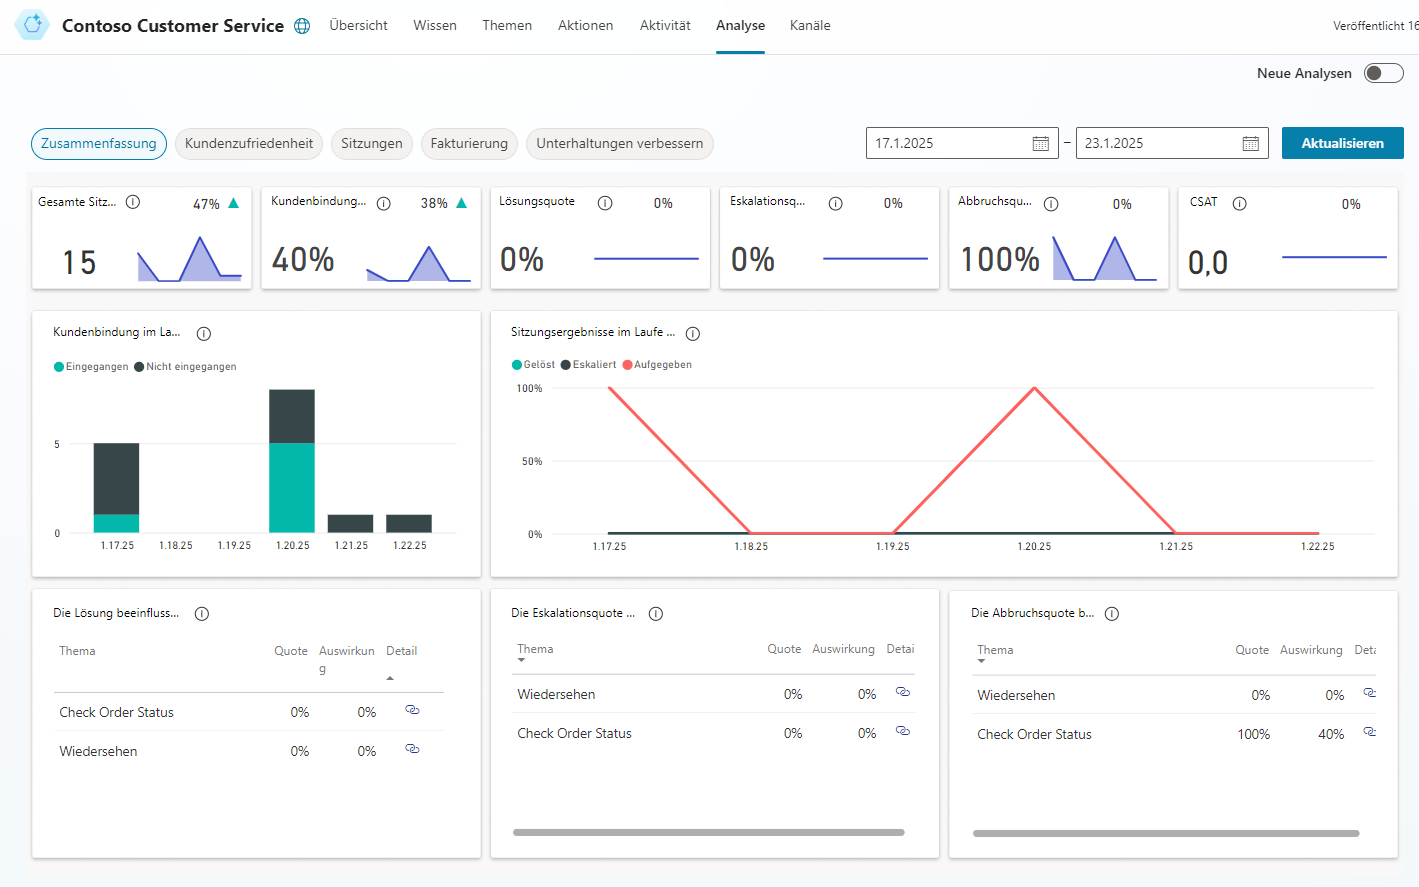The width and height of the screenshot is (1419, 887).
Task: Toggle the Eingegangen legend series
Action: pyautogui.click(x=91, y=367)
